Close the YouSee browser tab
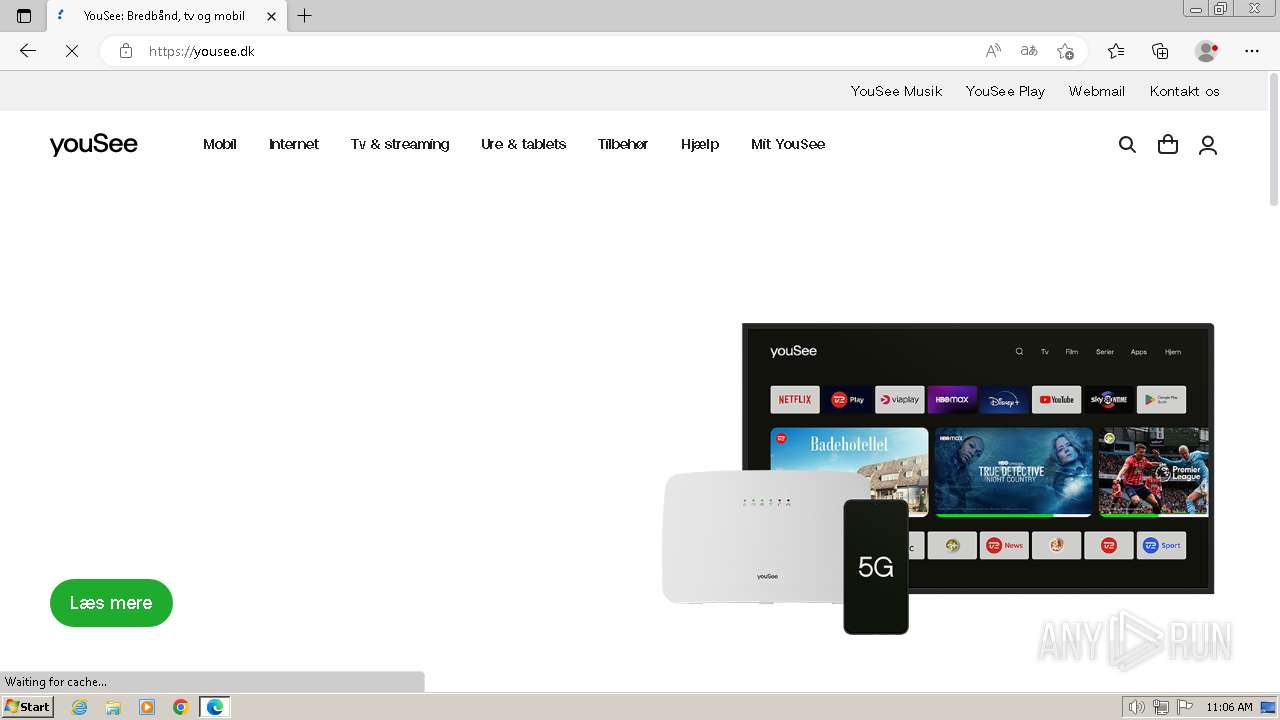Screen dimensions: 1280x720 coord(271,16)
